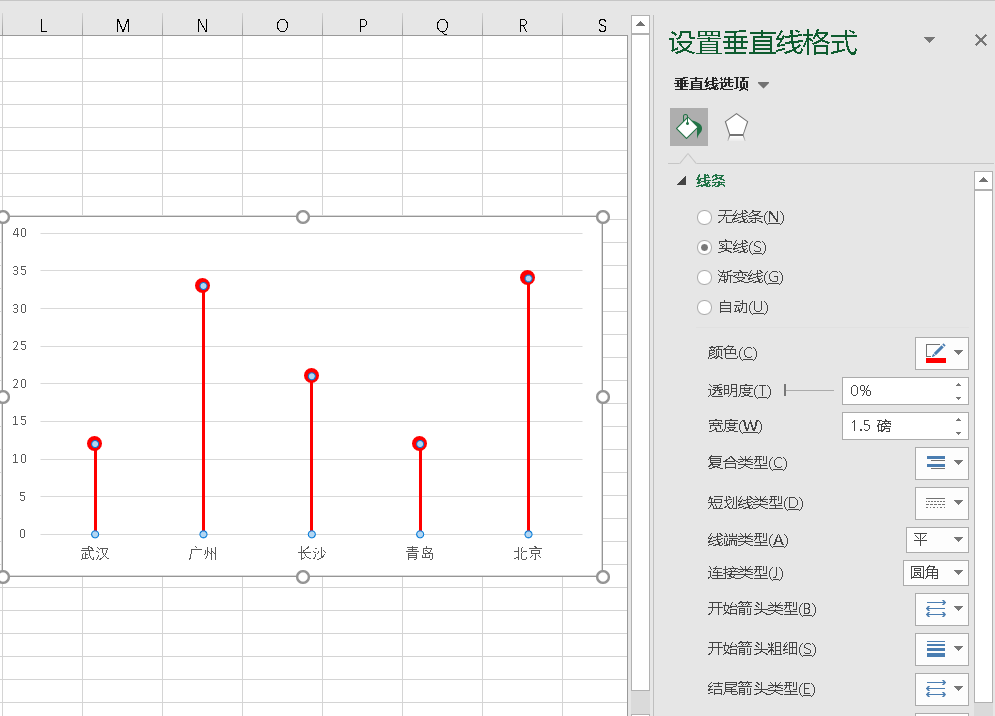Select the 实线(S) radio button
This screenshot has width=995, height=716.
(x=704, y=248)
